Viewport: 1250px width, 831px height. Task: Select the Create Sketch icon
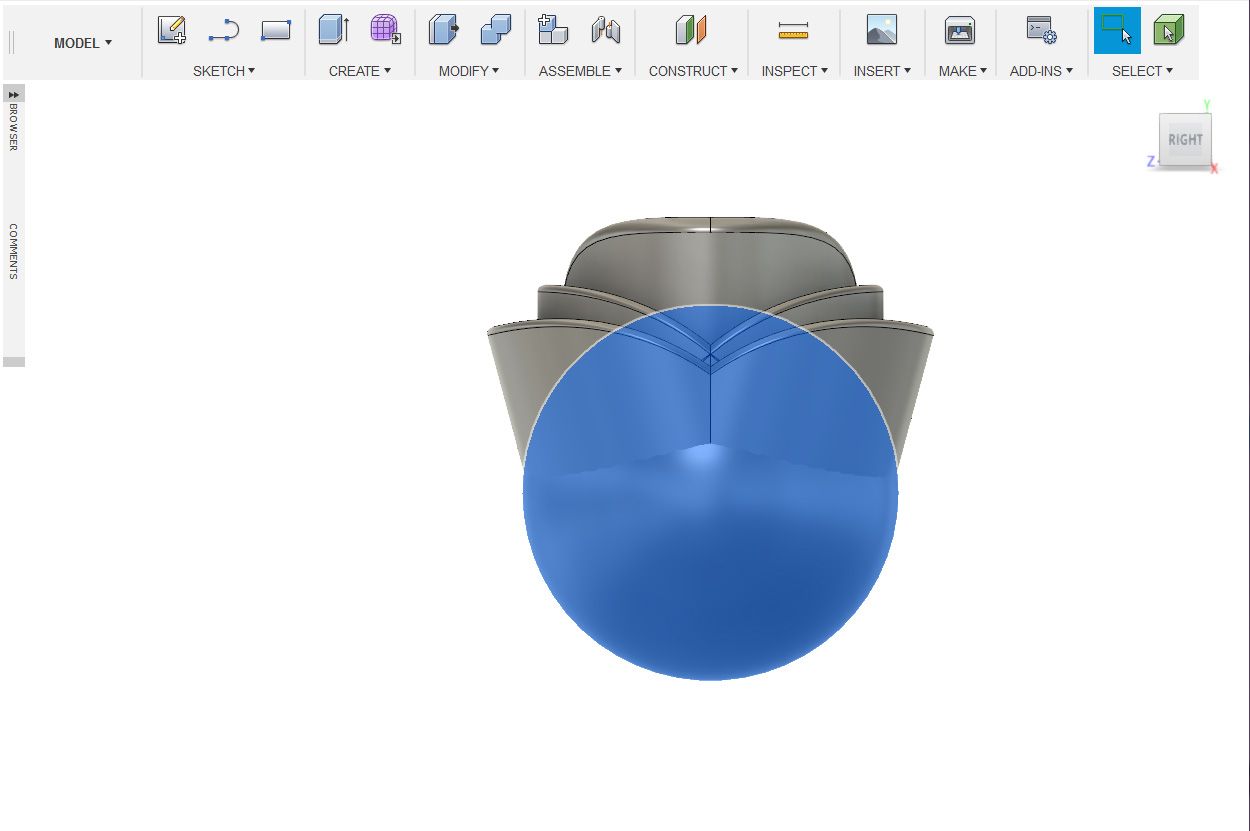(172, 30)
